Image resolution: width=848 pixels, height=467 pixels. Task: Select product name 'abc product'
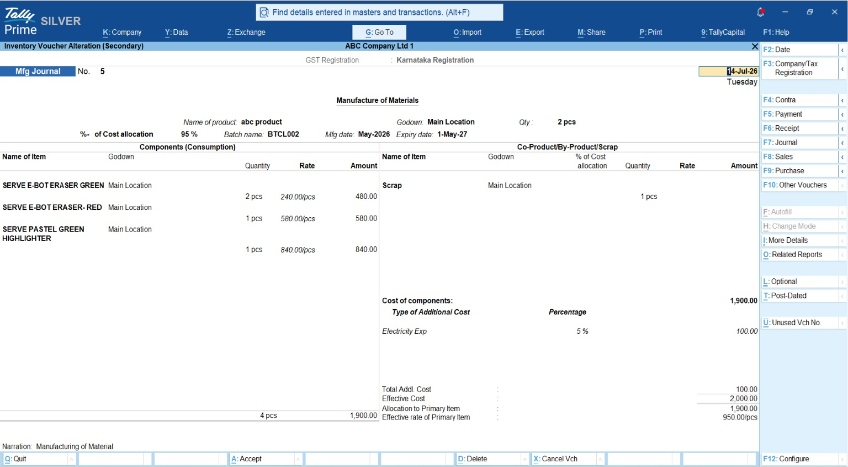pos(261,122)
